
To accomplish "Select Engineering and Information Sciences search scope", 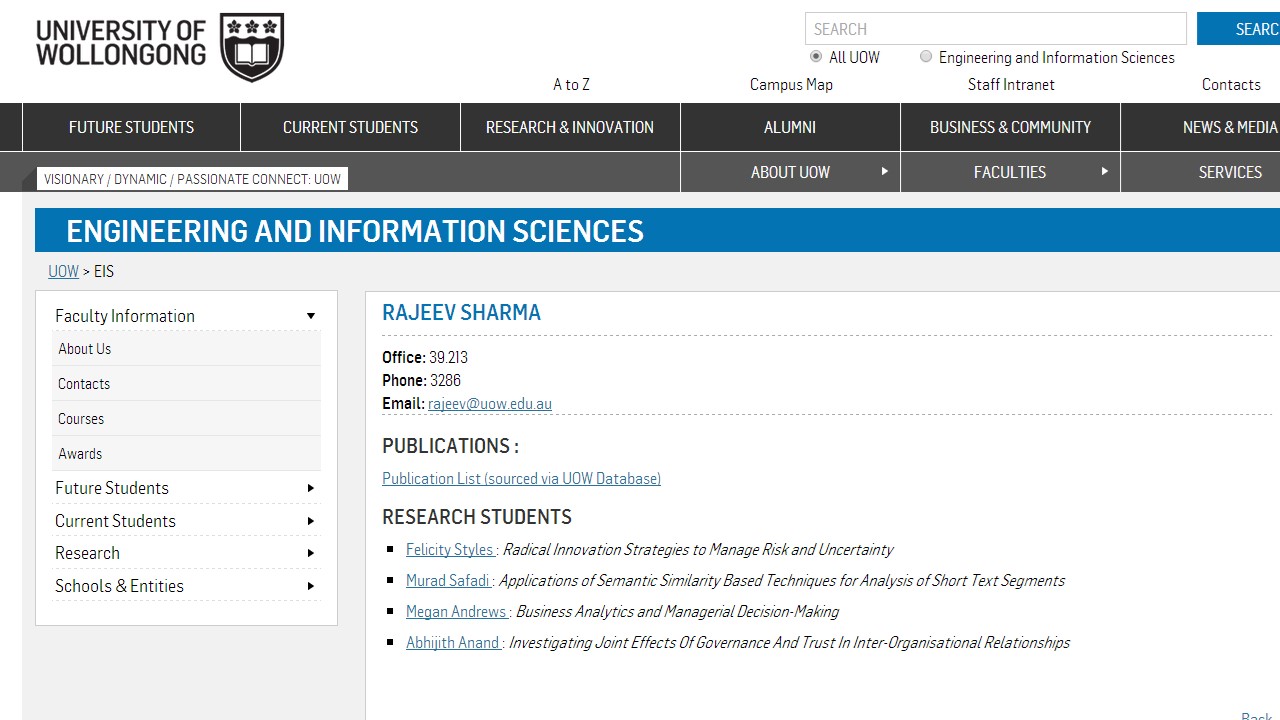I will pyautogui.click(x=926, y=57).
